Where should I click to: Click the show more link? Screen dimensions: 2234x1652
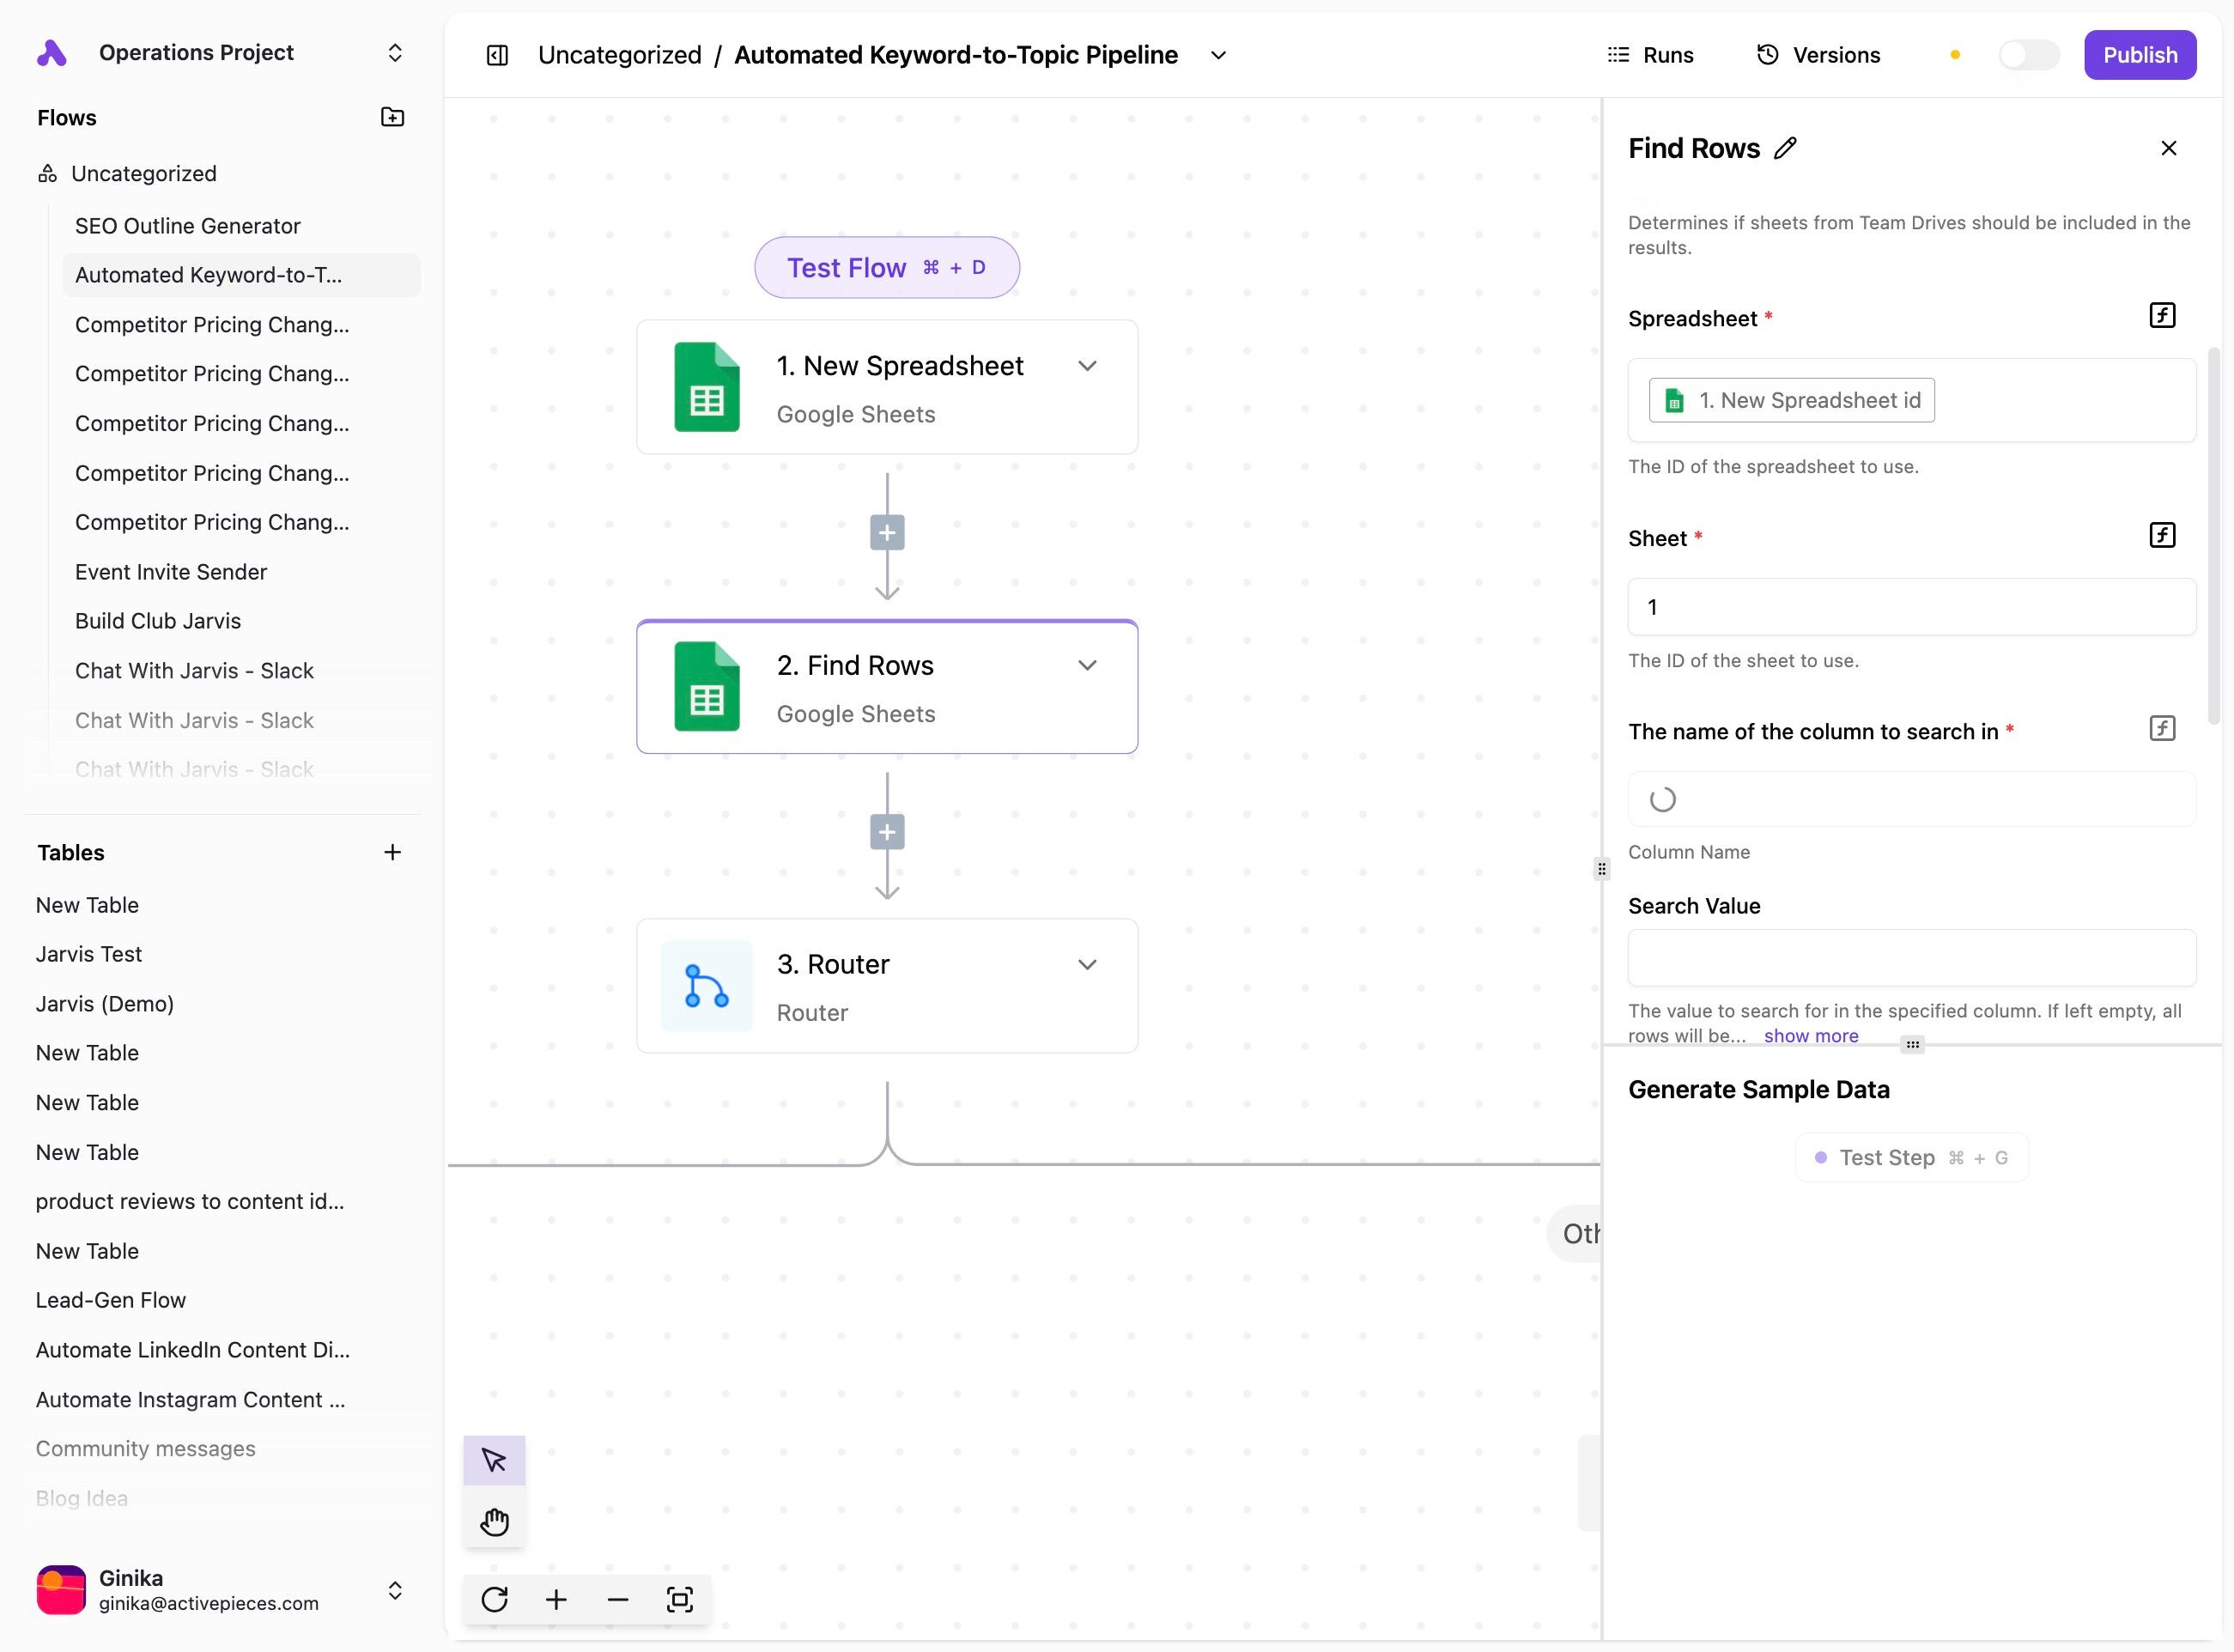[1810, 1036]
